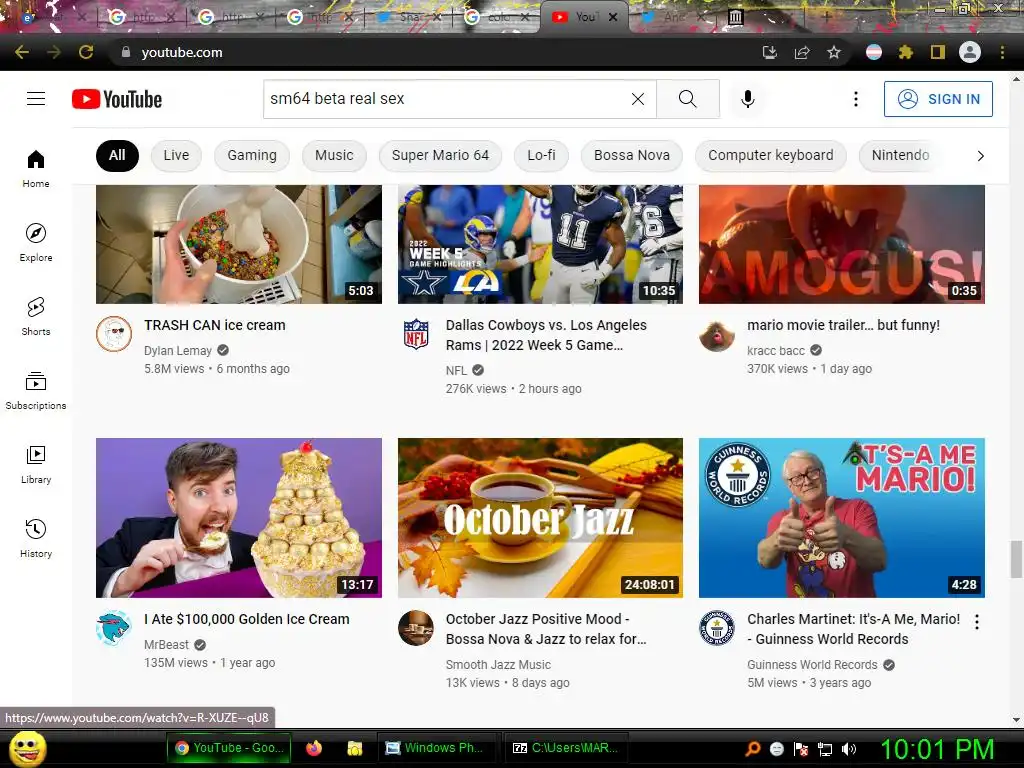
Task: Click the magnifier search button
Action: pos(688,99)
